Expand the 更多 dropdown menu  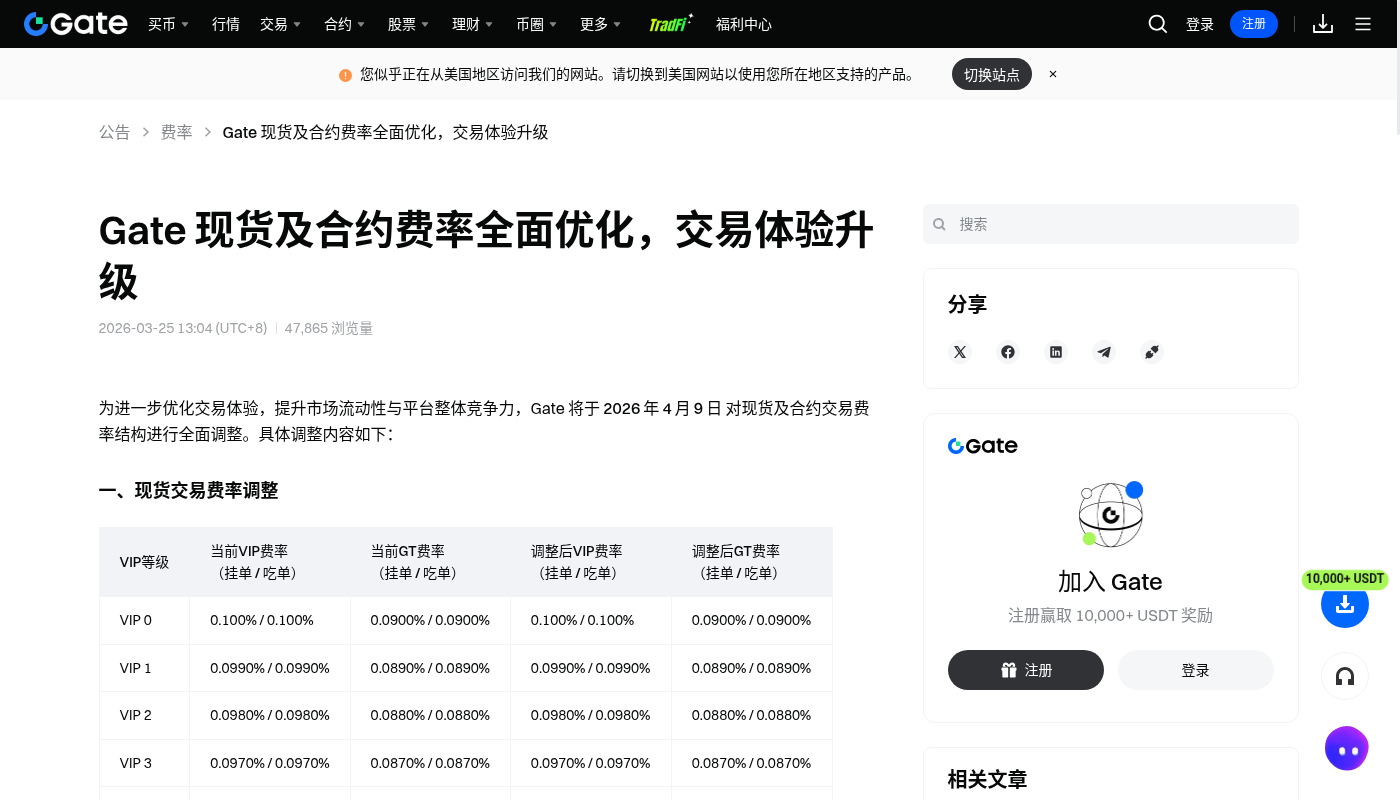[x=600, y=24]
